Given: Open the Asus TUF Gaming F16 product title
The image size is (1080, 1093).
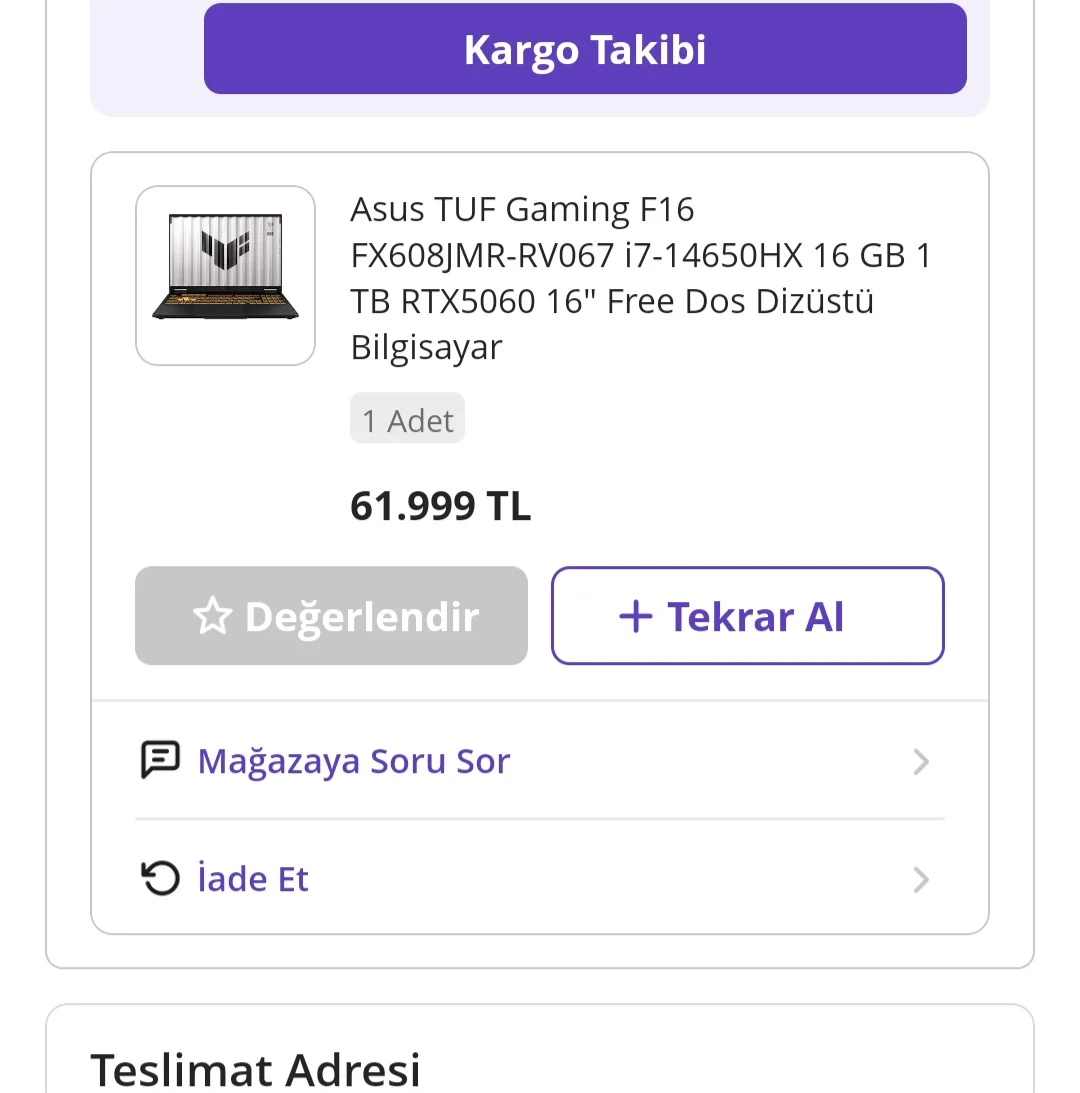Looking at the screenshot, I should click(x=522, y=210).
